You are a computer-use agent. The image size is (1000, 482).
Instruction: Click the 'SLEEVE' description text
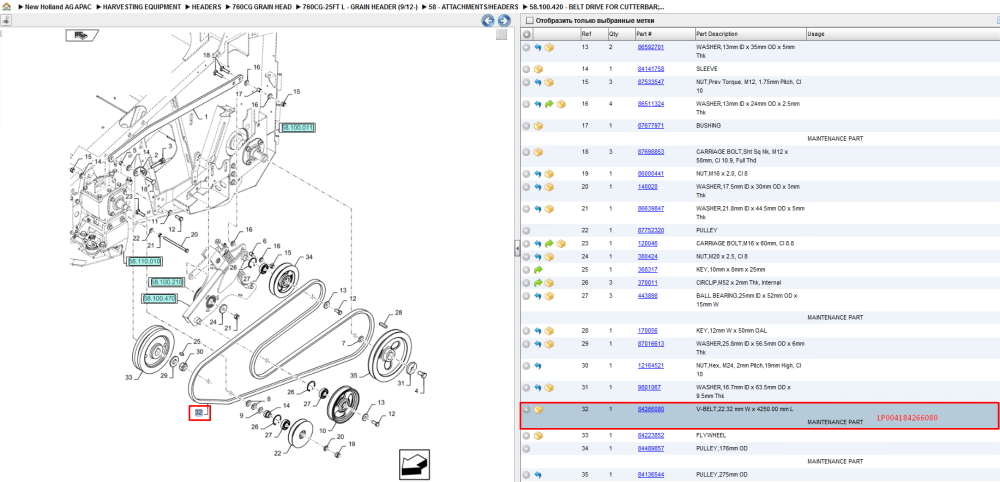pyautogui.click(x=706, y=69)
